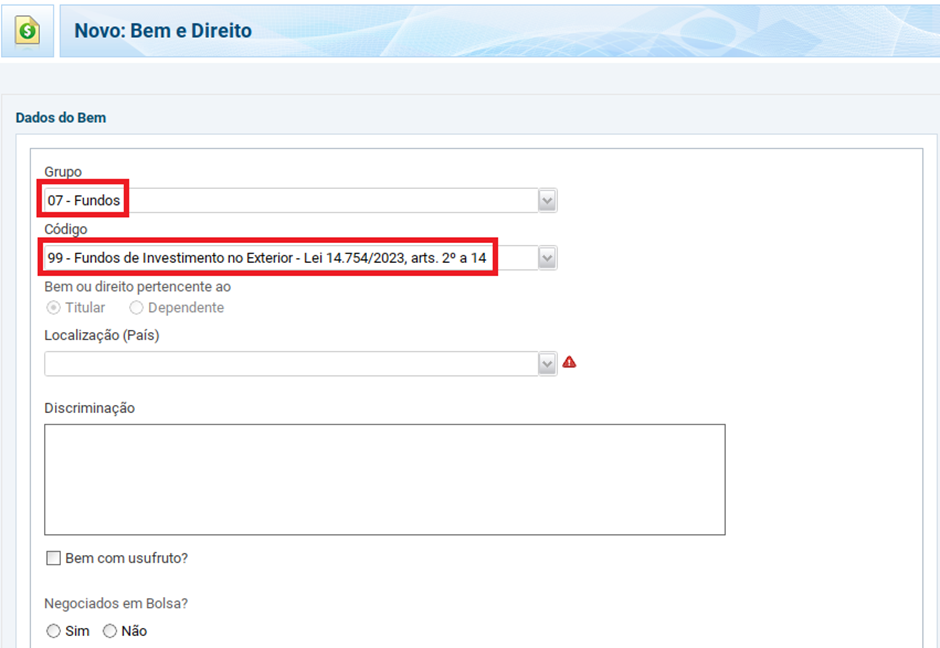Click inside the Discriminação text area
The image size is (940, 648).
coord(384,479)
